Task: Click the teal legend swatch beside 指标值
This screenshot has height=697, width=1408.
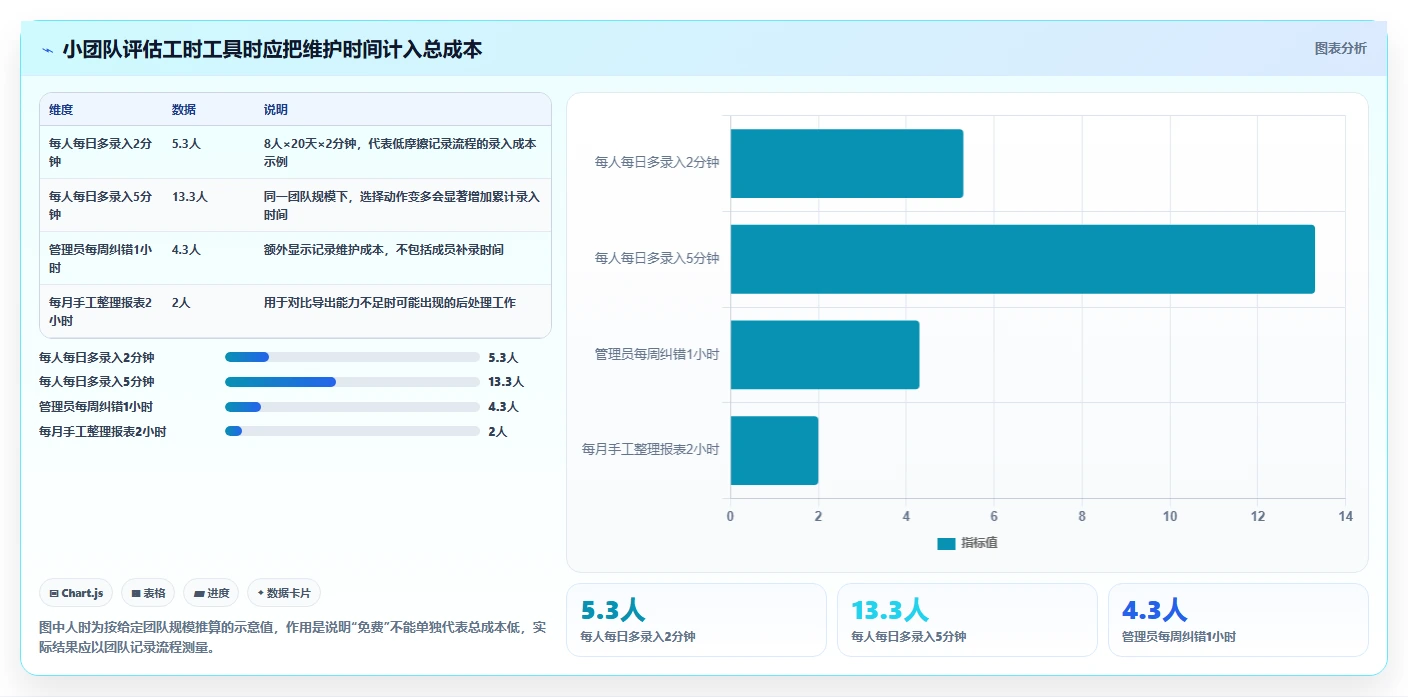Action: click(946, 543)
